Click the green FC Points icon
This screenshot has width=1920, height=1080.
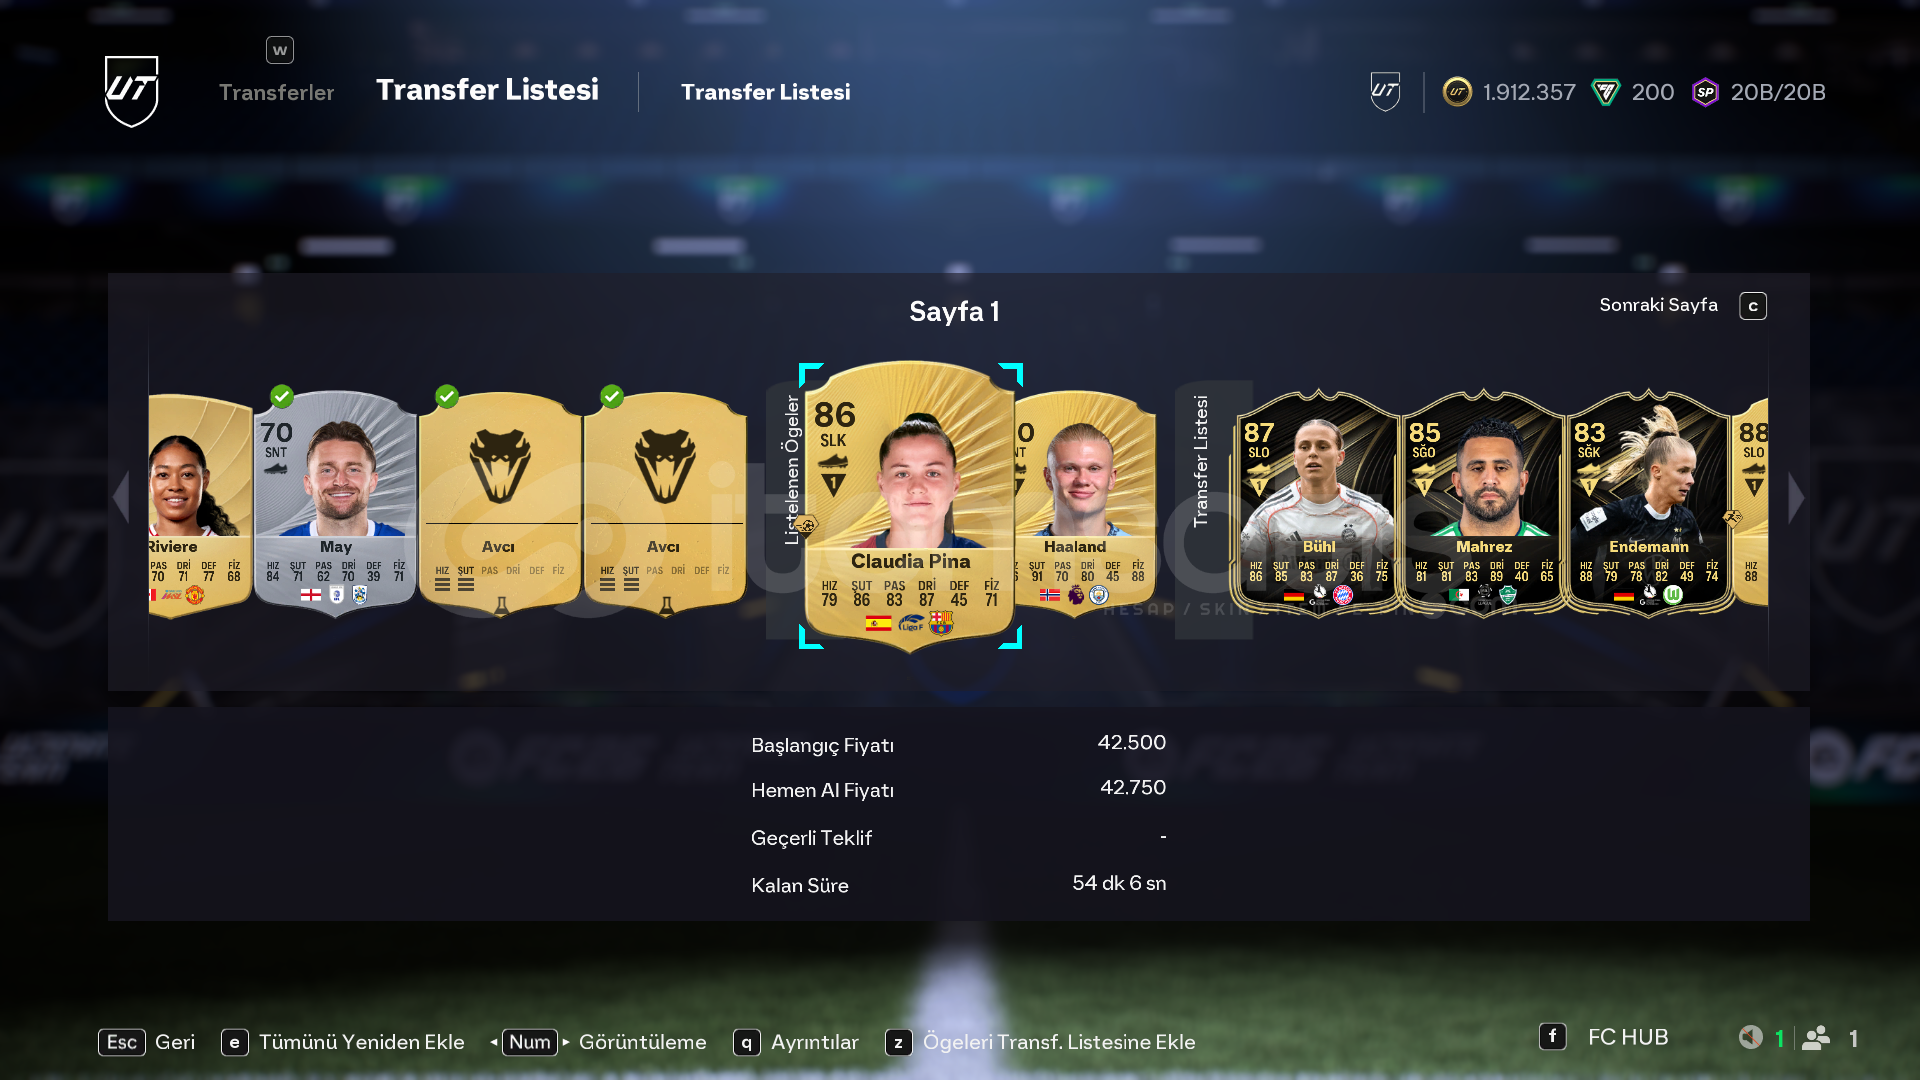[x=1606, y=92]
